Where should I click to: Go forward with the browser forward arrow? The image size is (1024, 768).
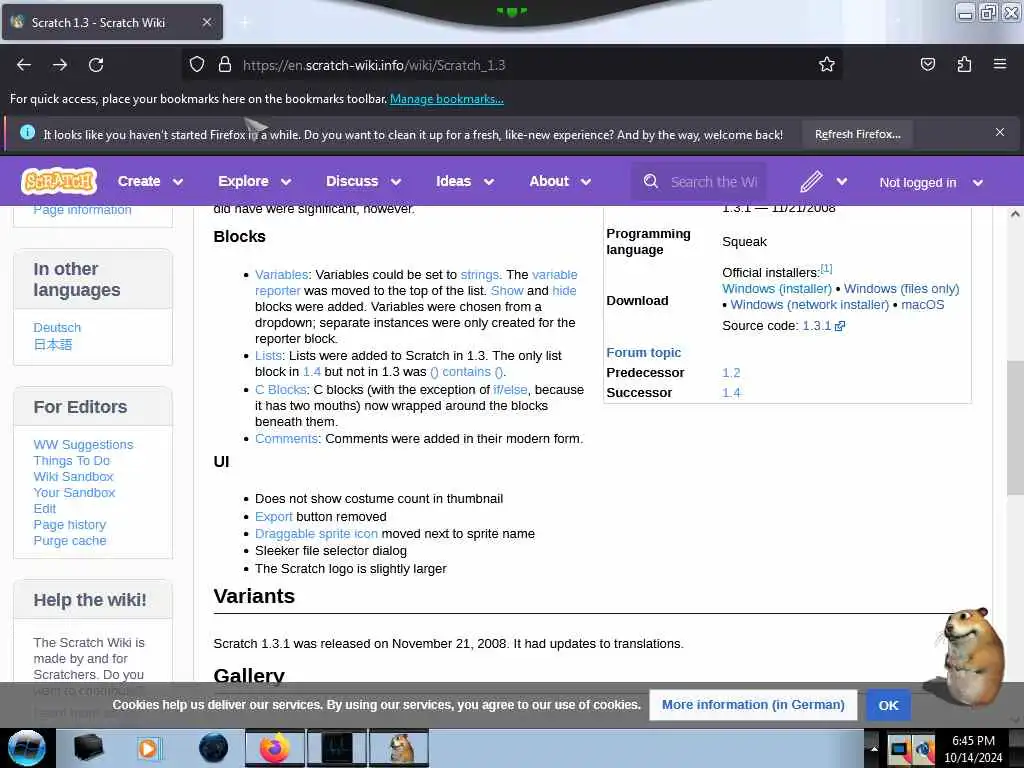60,65
